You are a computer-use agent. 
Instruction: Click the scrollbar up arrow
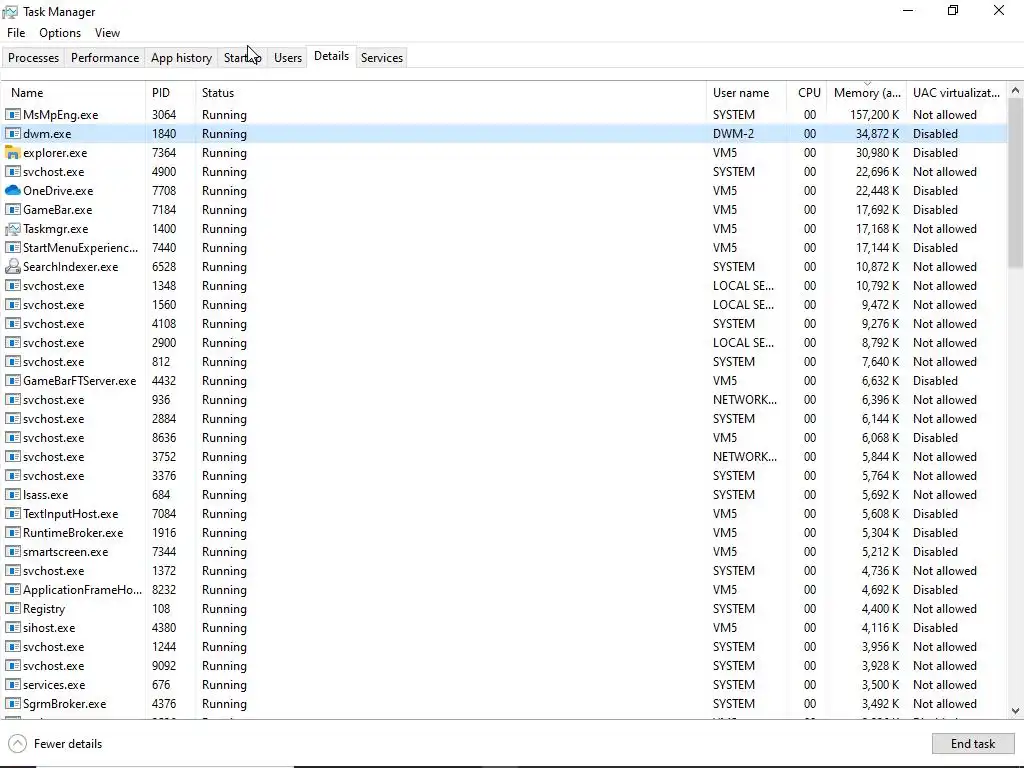(1015, 91)
